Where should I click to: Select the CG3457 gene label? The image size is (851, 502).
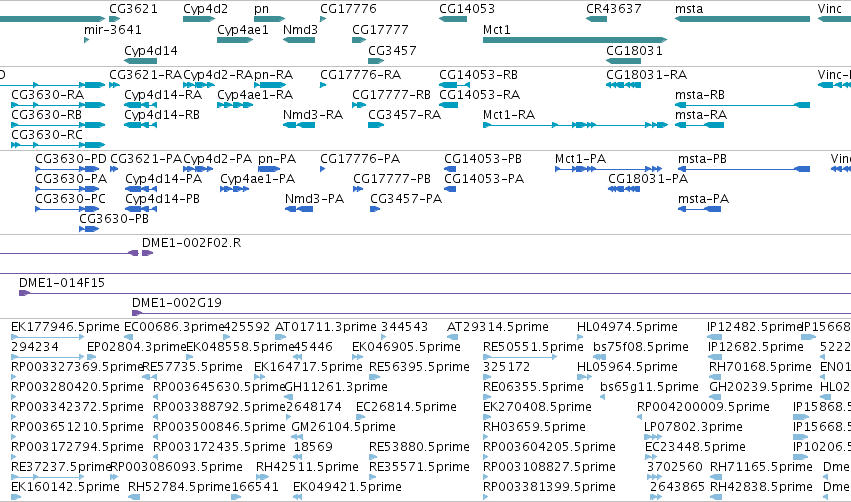(392, 50)
